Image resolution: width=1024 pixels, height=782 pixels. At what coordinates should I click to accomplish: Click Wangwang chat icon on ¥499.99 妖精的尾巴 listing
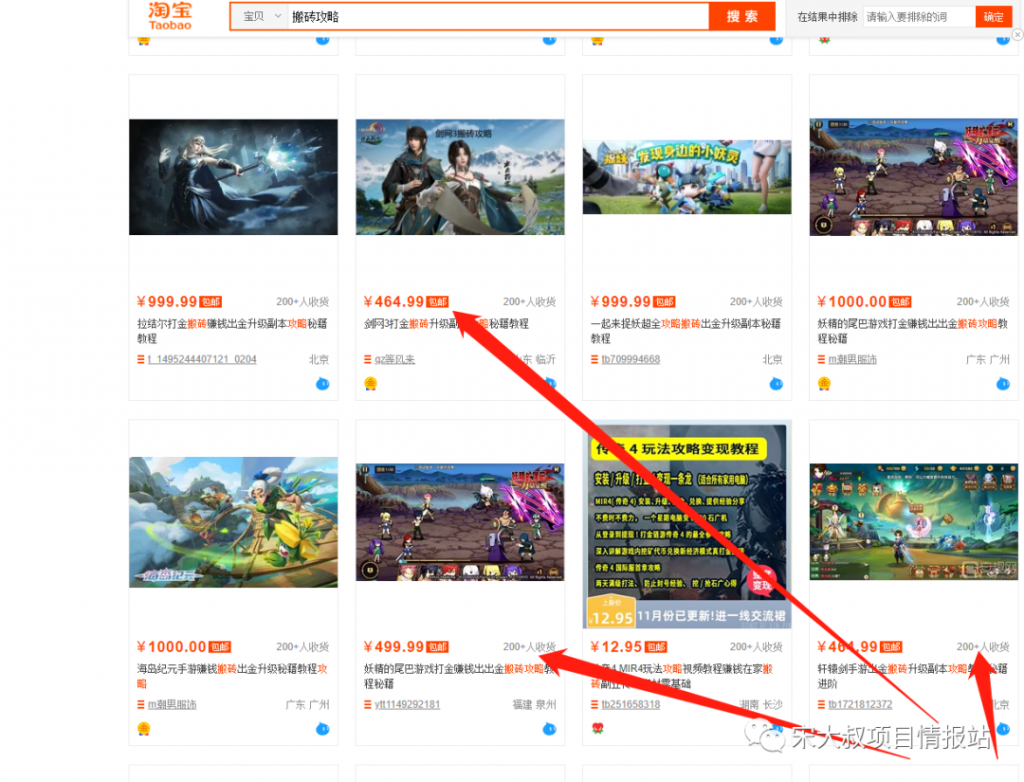point(549,728)
